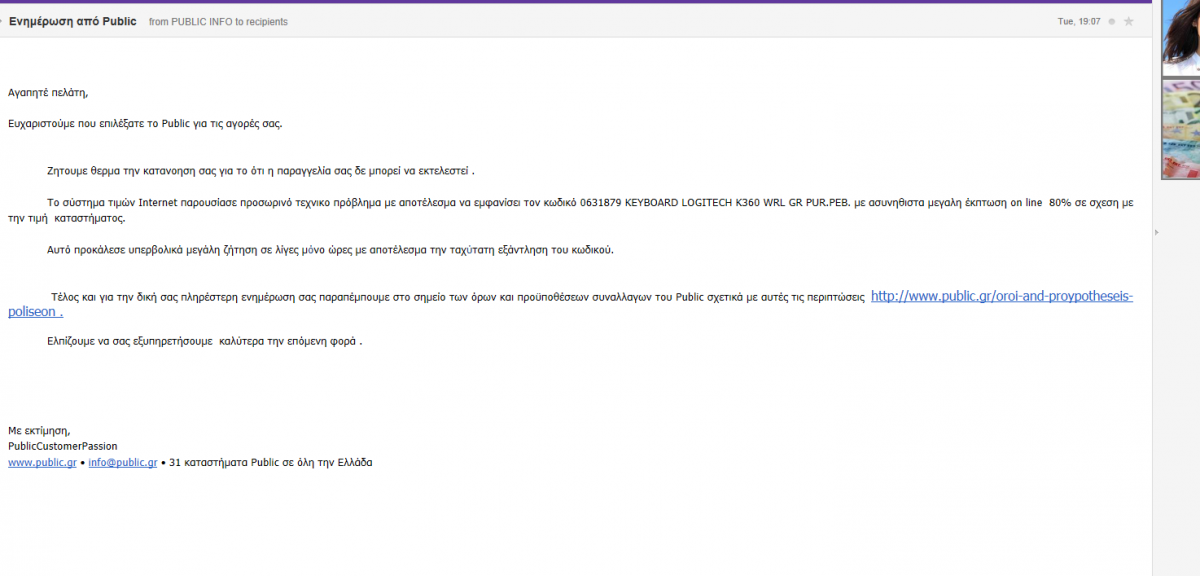This screenshot has width=1200, height=576.
Task: Click the poliseon continuation of the terms link
Action: click(x=36, y=312)
